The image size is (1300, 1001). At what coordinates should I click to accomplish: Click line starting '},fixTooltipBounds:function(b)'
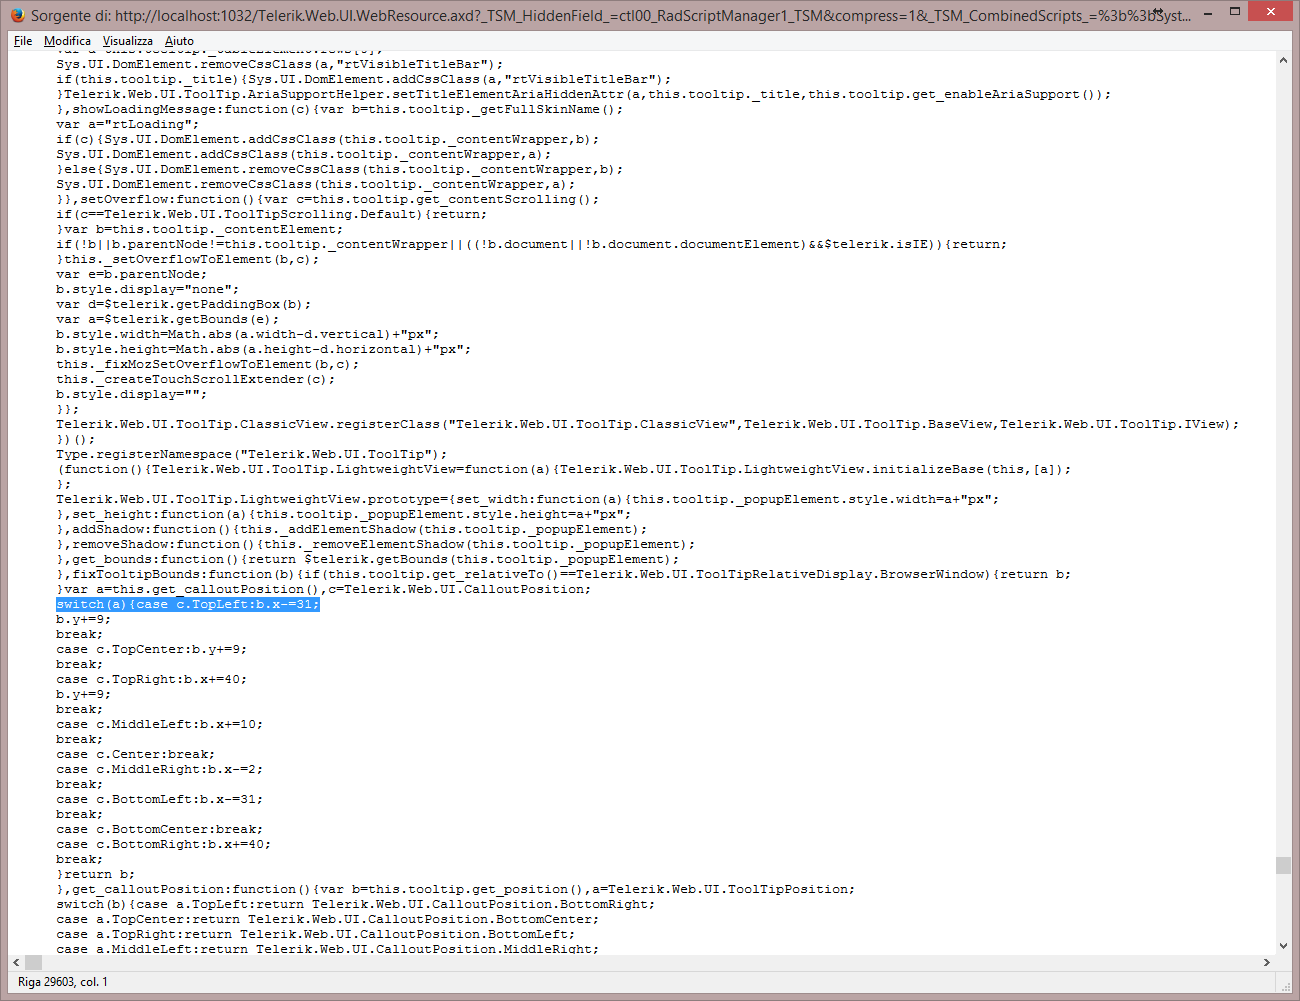point(563,575)
